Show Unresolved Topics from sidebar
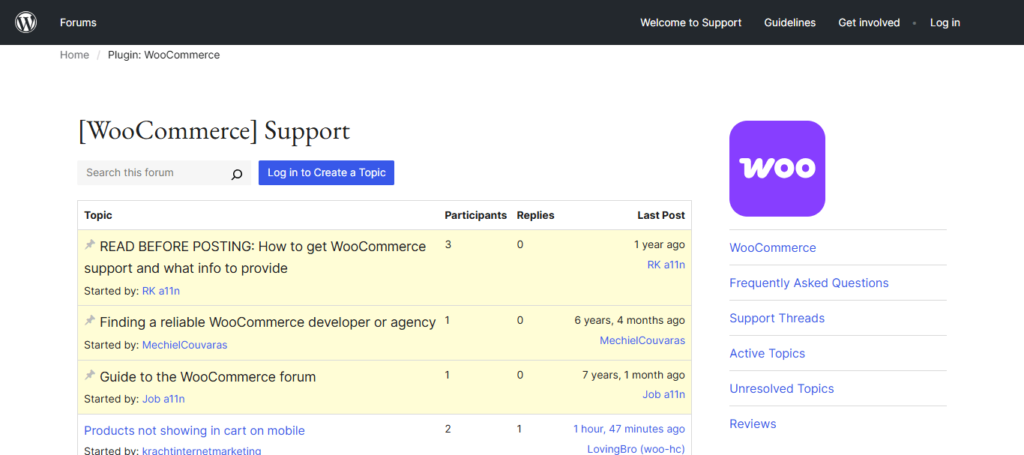 pos(781,388)
